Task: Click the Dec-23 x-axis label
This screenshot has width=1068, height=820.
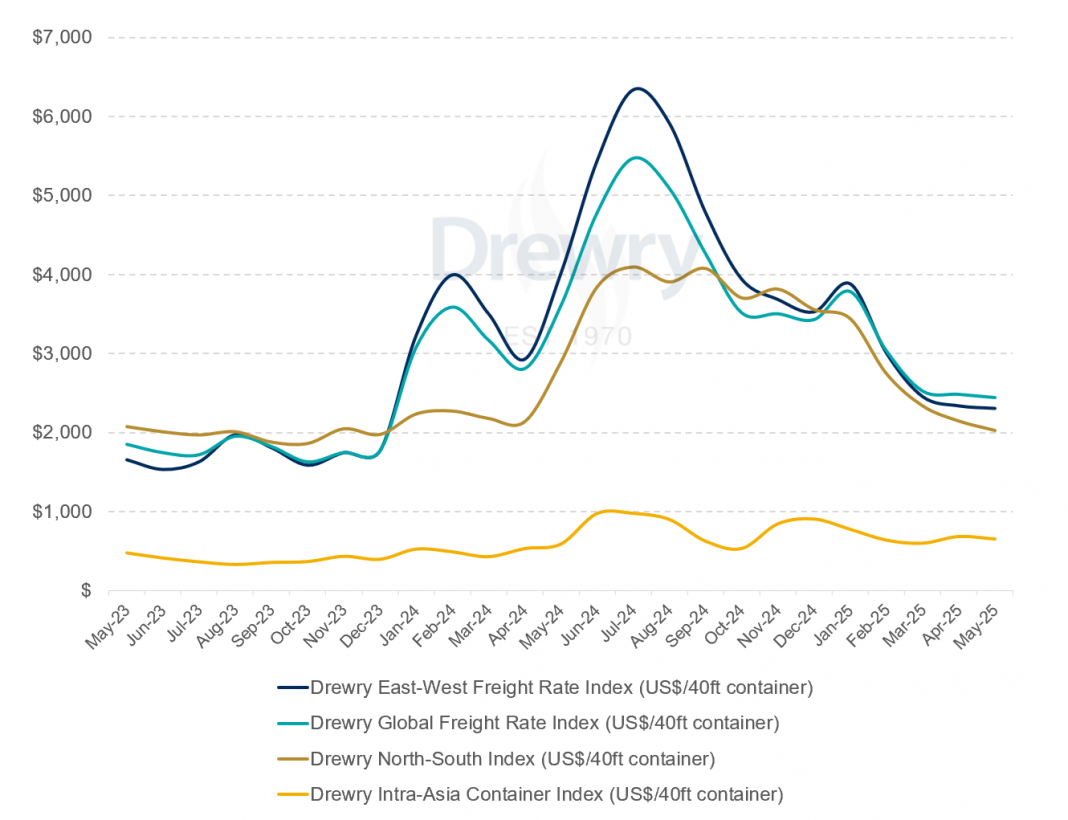Action: (362, 627)
